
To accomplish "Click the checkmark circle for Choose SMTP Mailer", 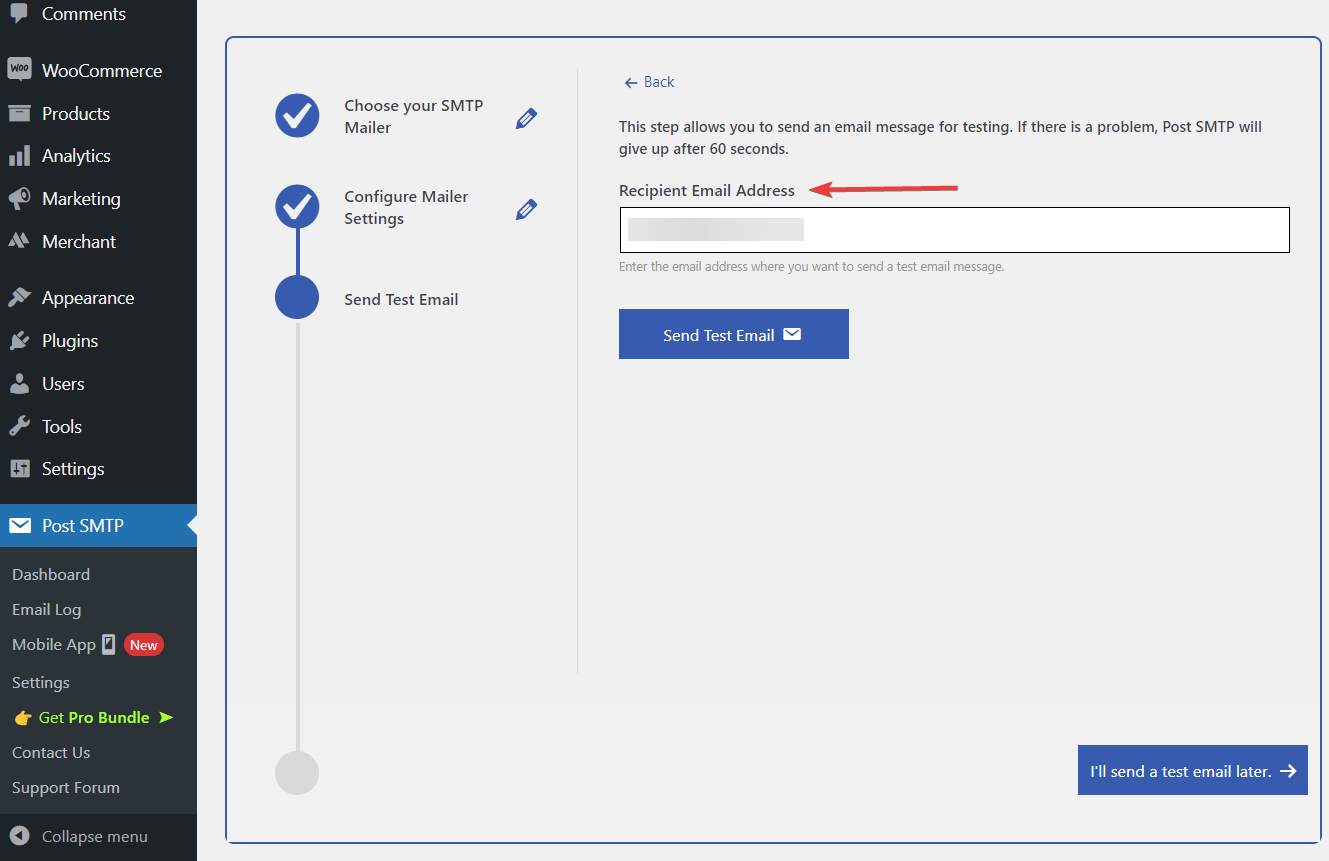I will [x=297, y=116].
